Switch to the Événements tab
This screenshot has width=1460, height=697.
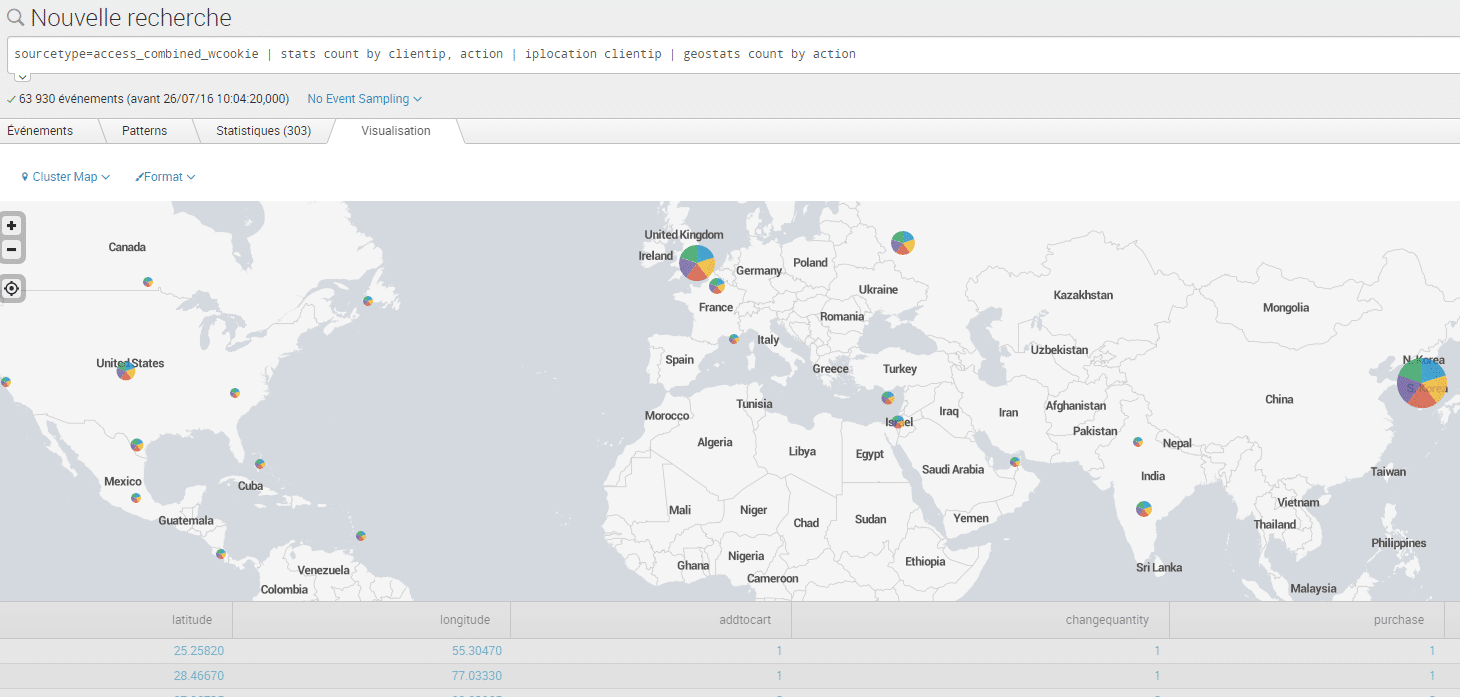coord(40,131)
